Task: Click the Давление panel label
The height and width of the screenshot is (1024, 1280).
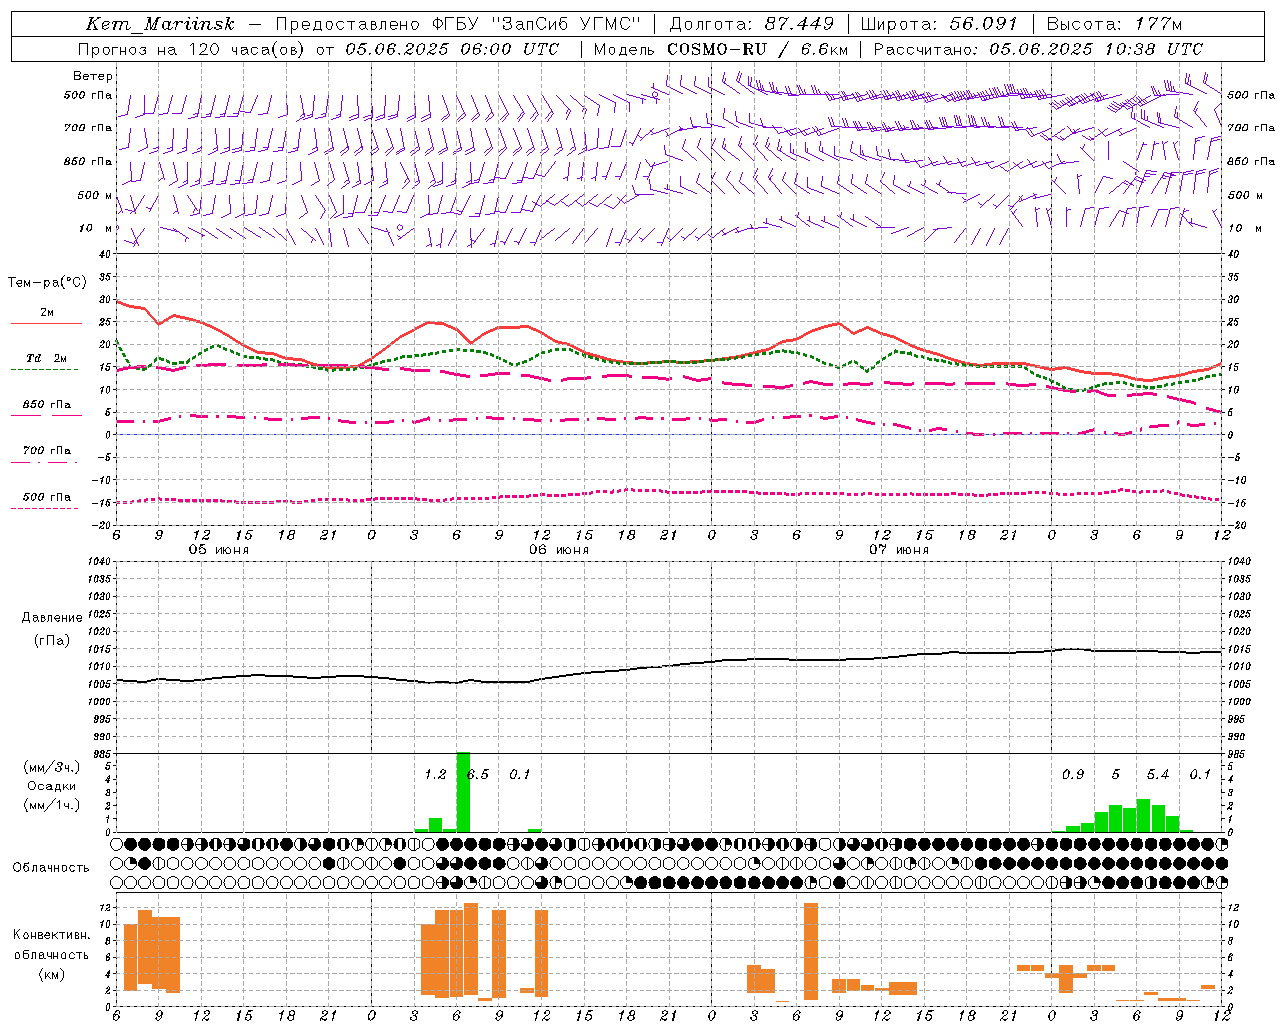Action: [x=51, y=618]
